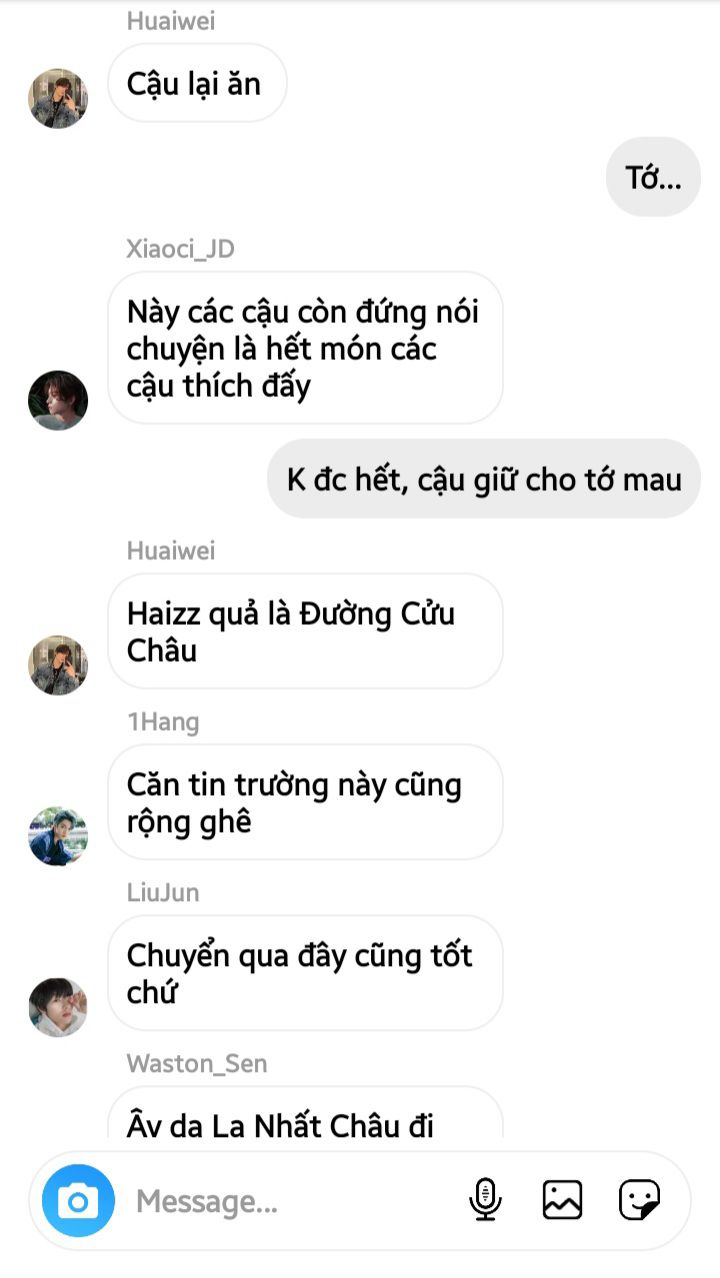Viewport: 720px width, 1278px height.
Task: Tap 1Hang's profile avatar
Action: click(58, 836)
